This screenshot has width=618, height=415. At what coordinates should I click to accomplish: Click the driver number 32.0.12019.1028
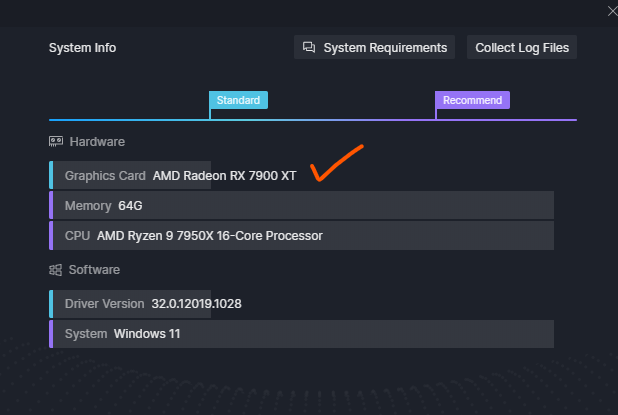click(x=196, y=304)
